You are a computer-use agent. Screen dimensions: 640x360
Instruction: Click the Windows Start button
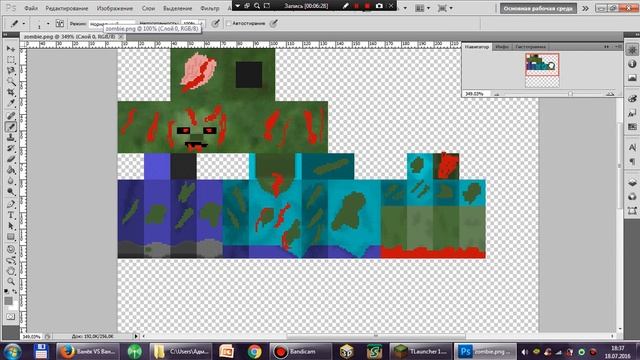tap(13, 351)
